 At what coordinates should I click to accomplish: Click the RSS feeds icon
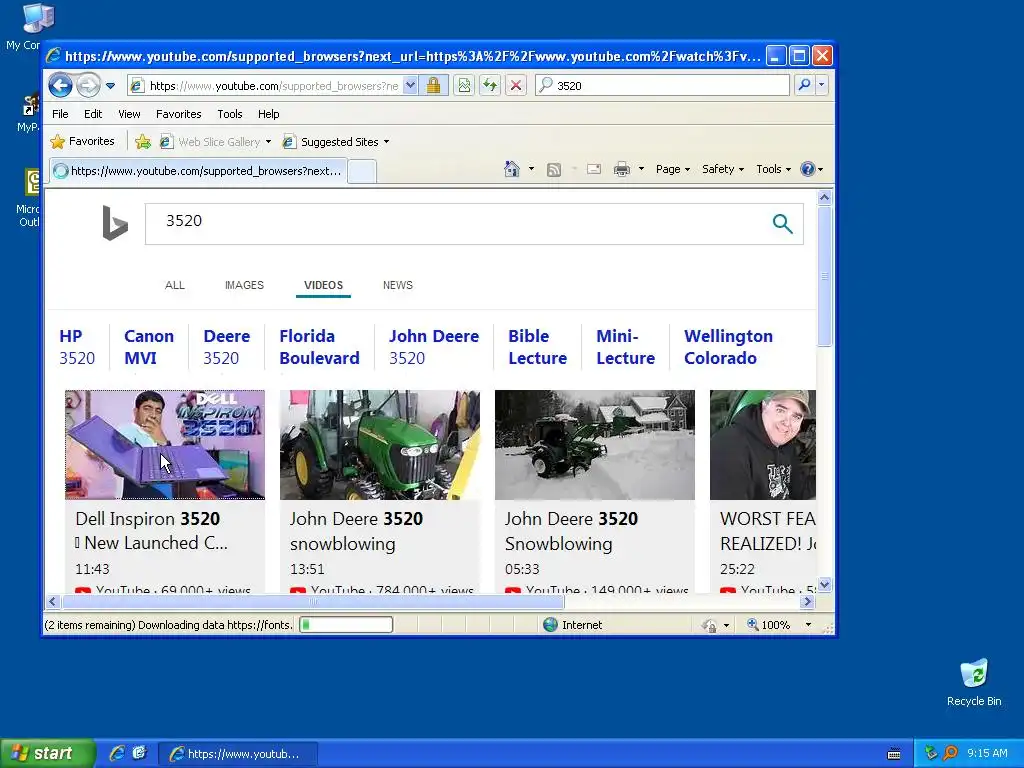pyautogui.click(x=554, y=170)
